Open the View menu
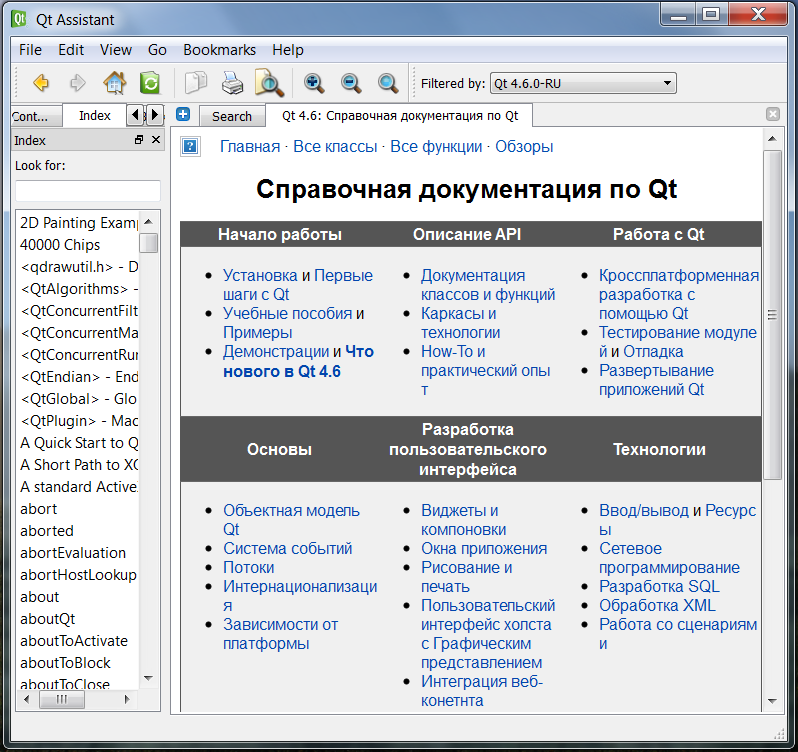The height and width of the screenshot is (752, 798). tap(116, 50)
